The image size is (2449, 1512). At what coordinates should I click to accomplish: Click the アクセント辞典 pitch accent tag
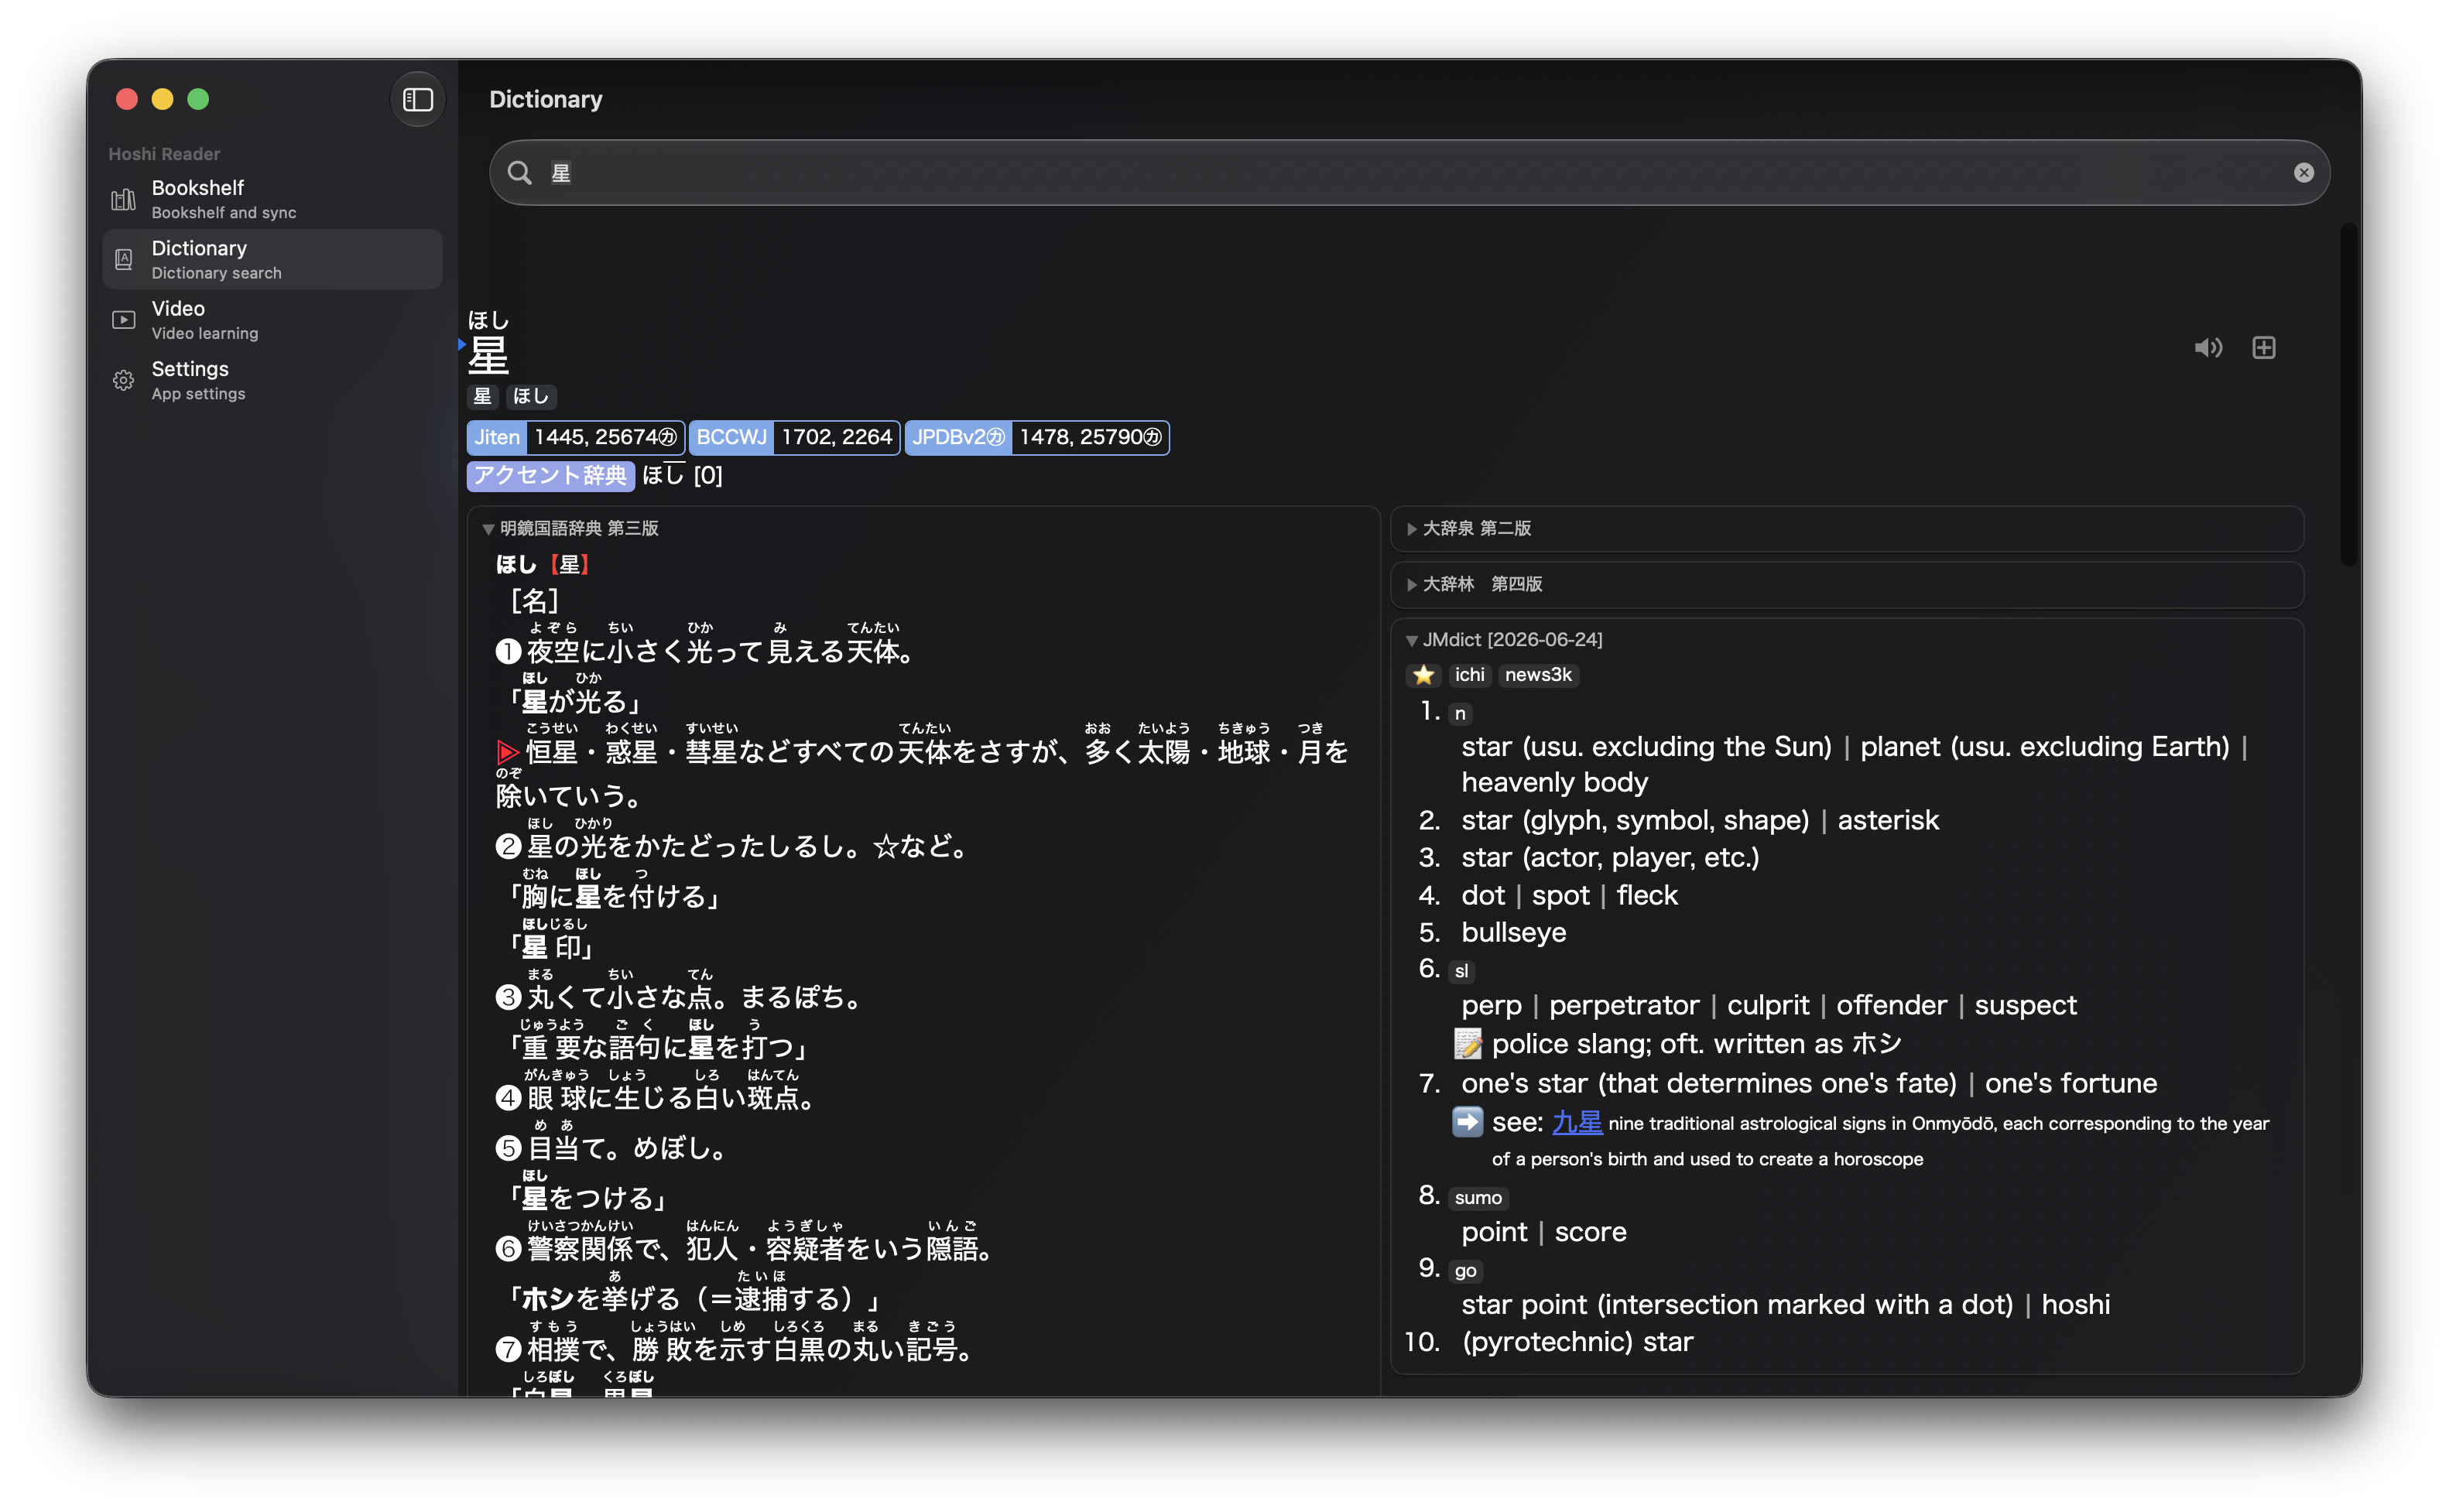[550, 475]
